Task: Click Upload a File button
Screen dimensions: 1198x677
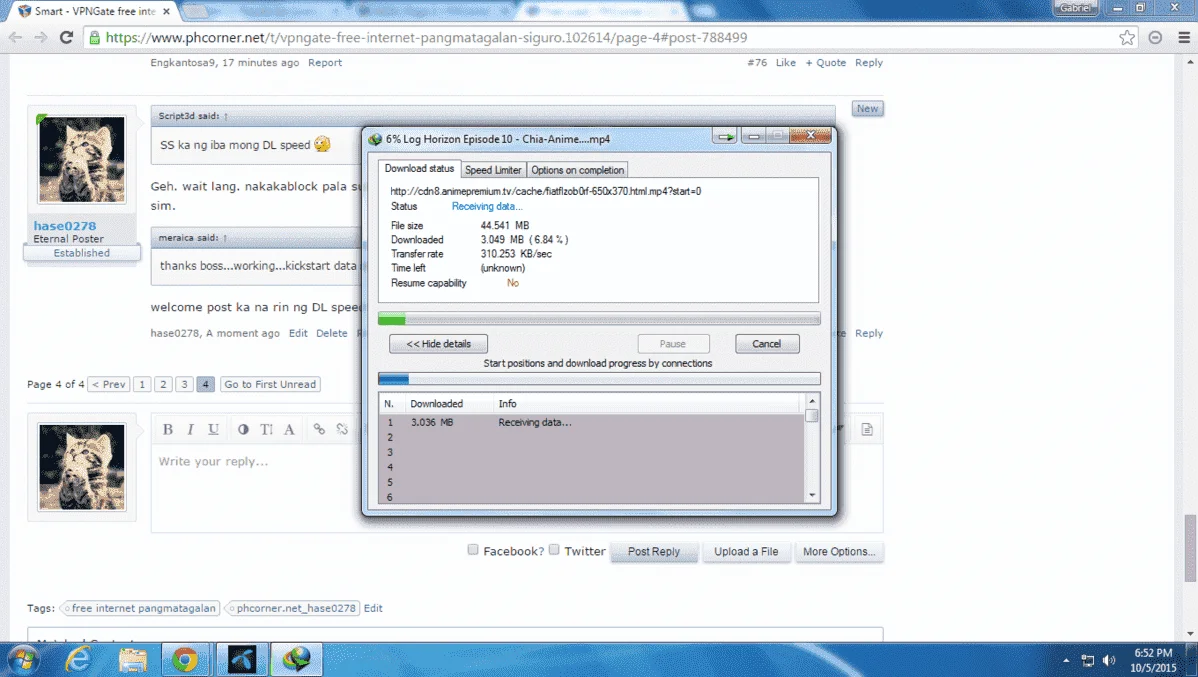Action: [746, 552]
